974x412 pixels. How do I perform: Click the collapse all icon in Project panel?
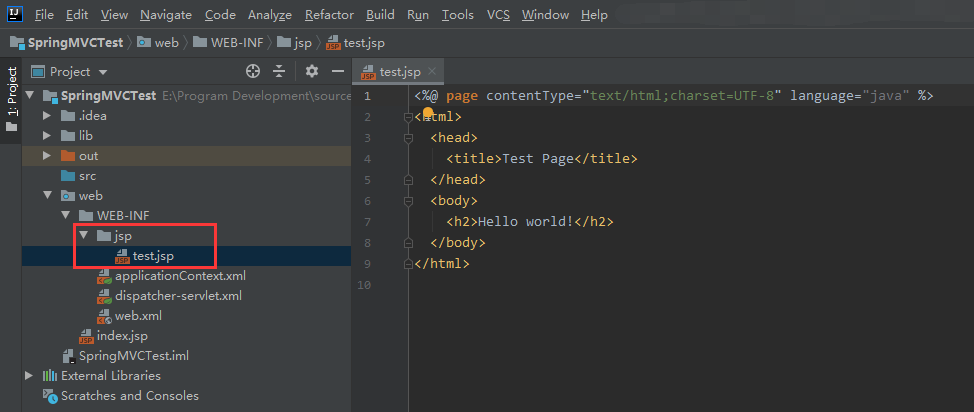coord(279,72)
